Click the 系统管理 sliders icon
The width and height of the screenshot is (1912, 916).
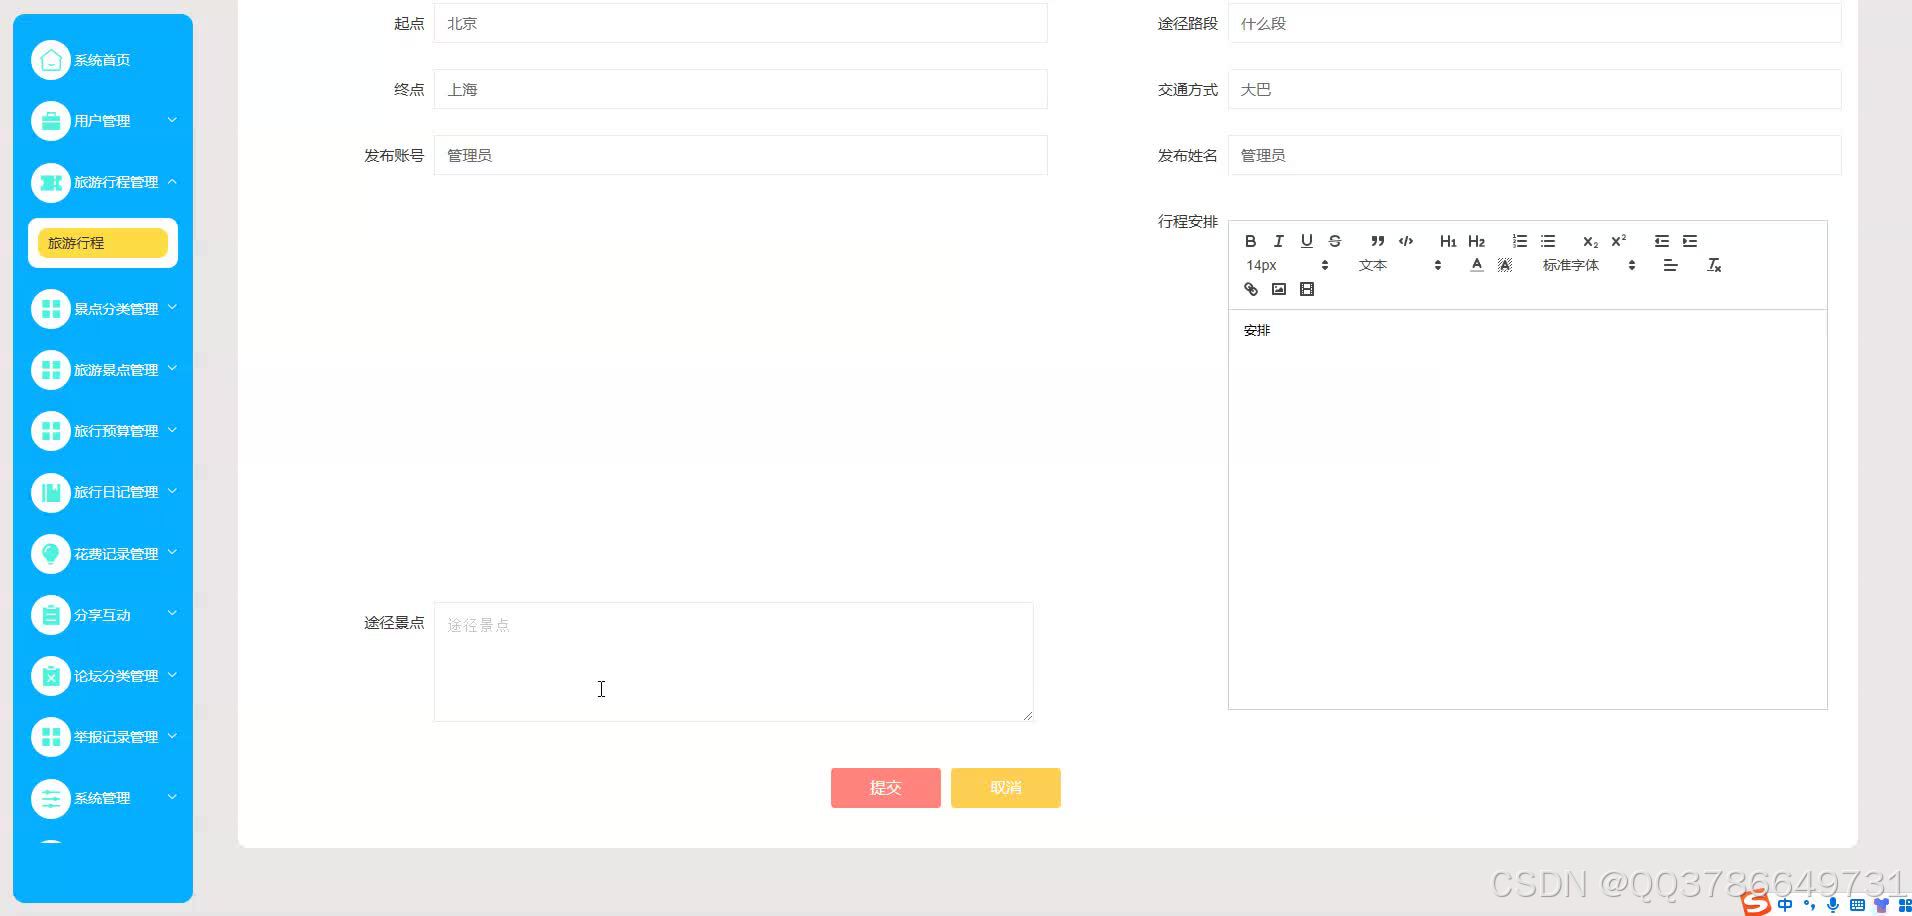tap(51, 798)
